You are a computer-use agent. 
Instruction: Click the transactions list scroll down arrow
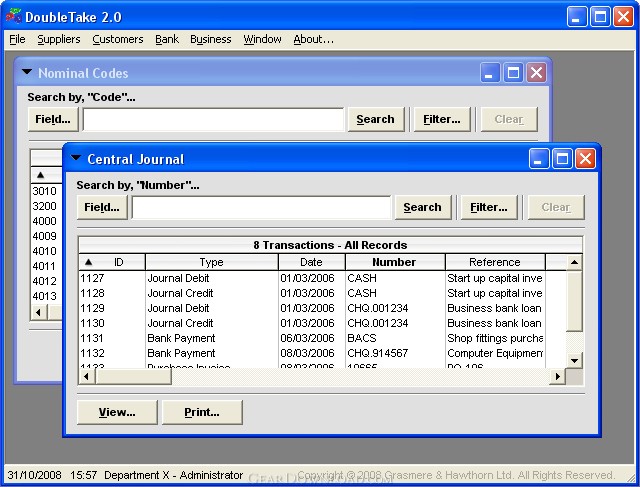tap(574, 360)
